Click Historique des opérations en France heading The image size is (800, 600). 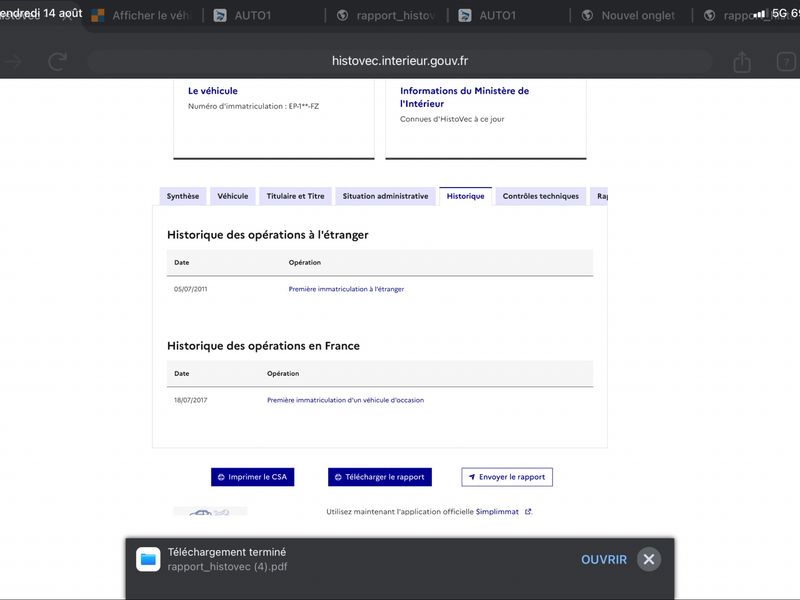(263, 346)
